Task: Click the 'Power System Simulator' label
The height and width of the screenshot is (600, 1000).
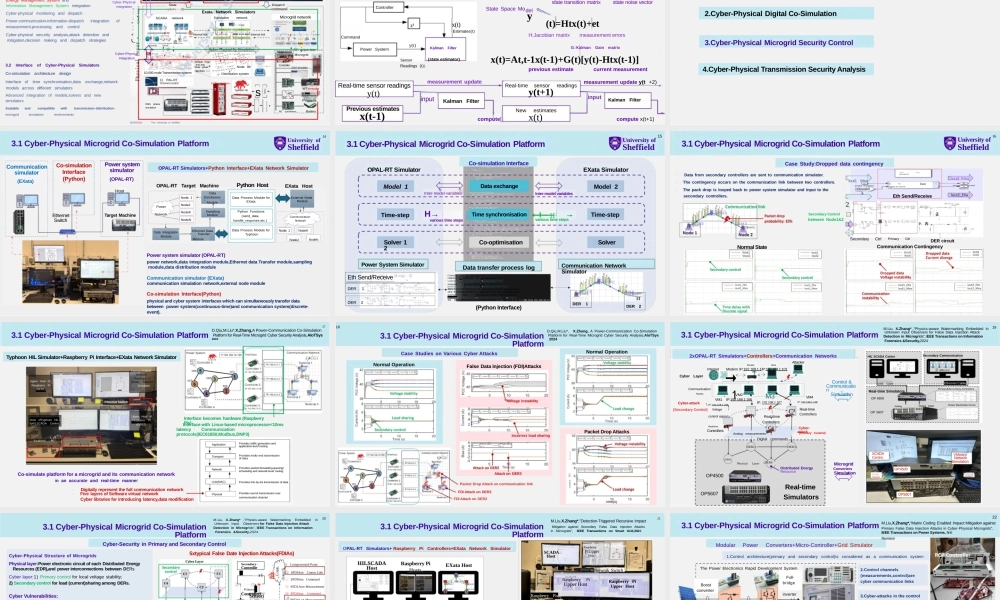Action: (393, 265)
